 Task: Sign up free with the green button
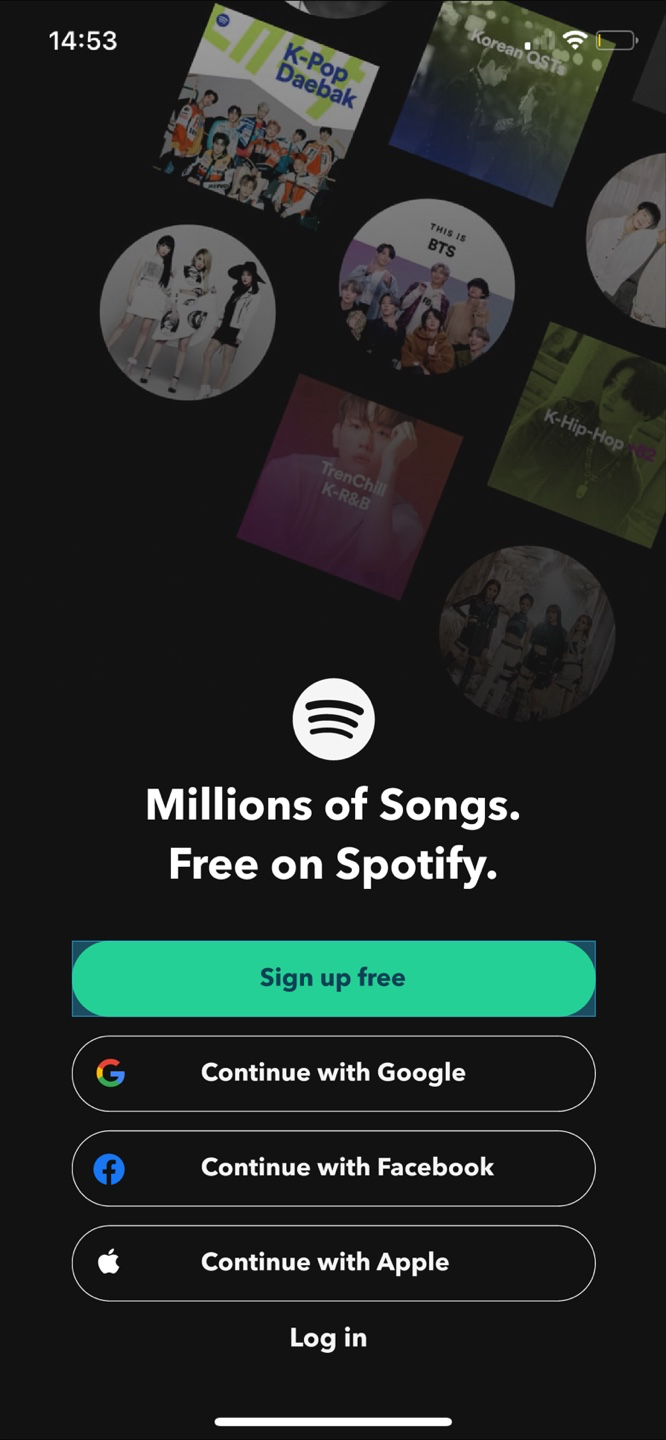[x=333, y=978]
